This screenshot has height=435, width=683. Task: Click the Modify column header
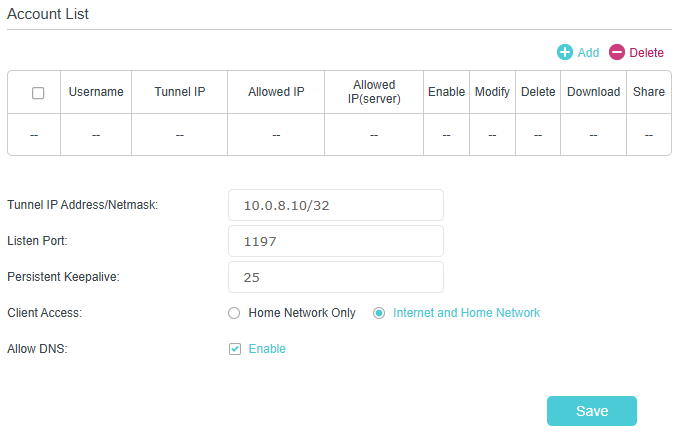(x=492, y=92)
